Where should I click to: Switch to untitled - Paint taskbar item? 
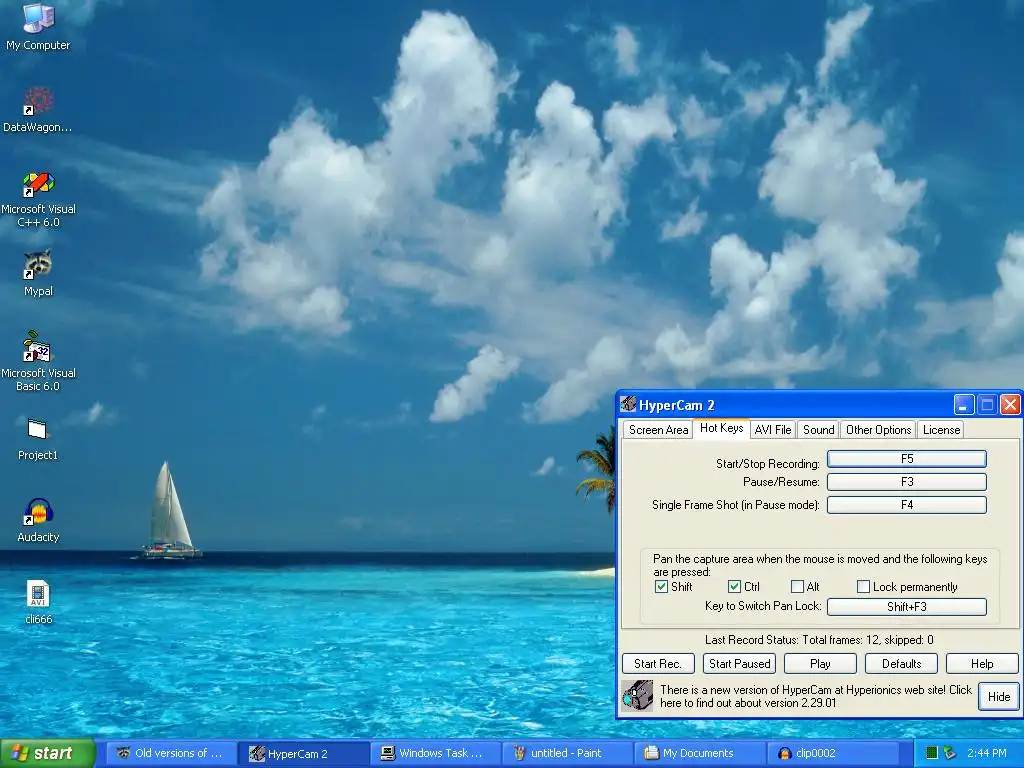pos(569,753)
